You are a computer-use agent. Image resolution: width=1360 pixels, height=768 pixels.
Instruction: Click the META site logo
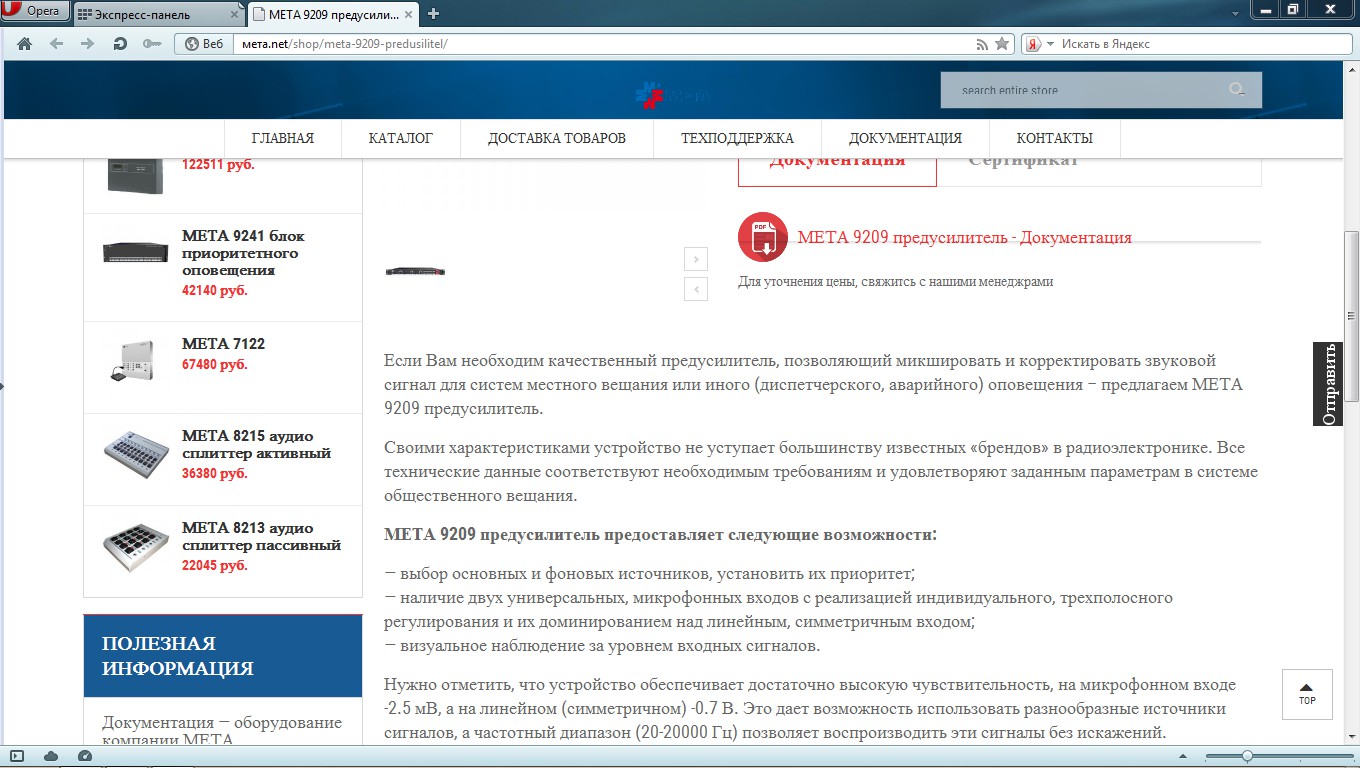pyautogui.click(x=672, y=94)
